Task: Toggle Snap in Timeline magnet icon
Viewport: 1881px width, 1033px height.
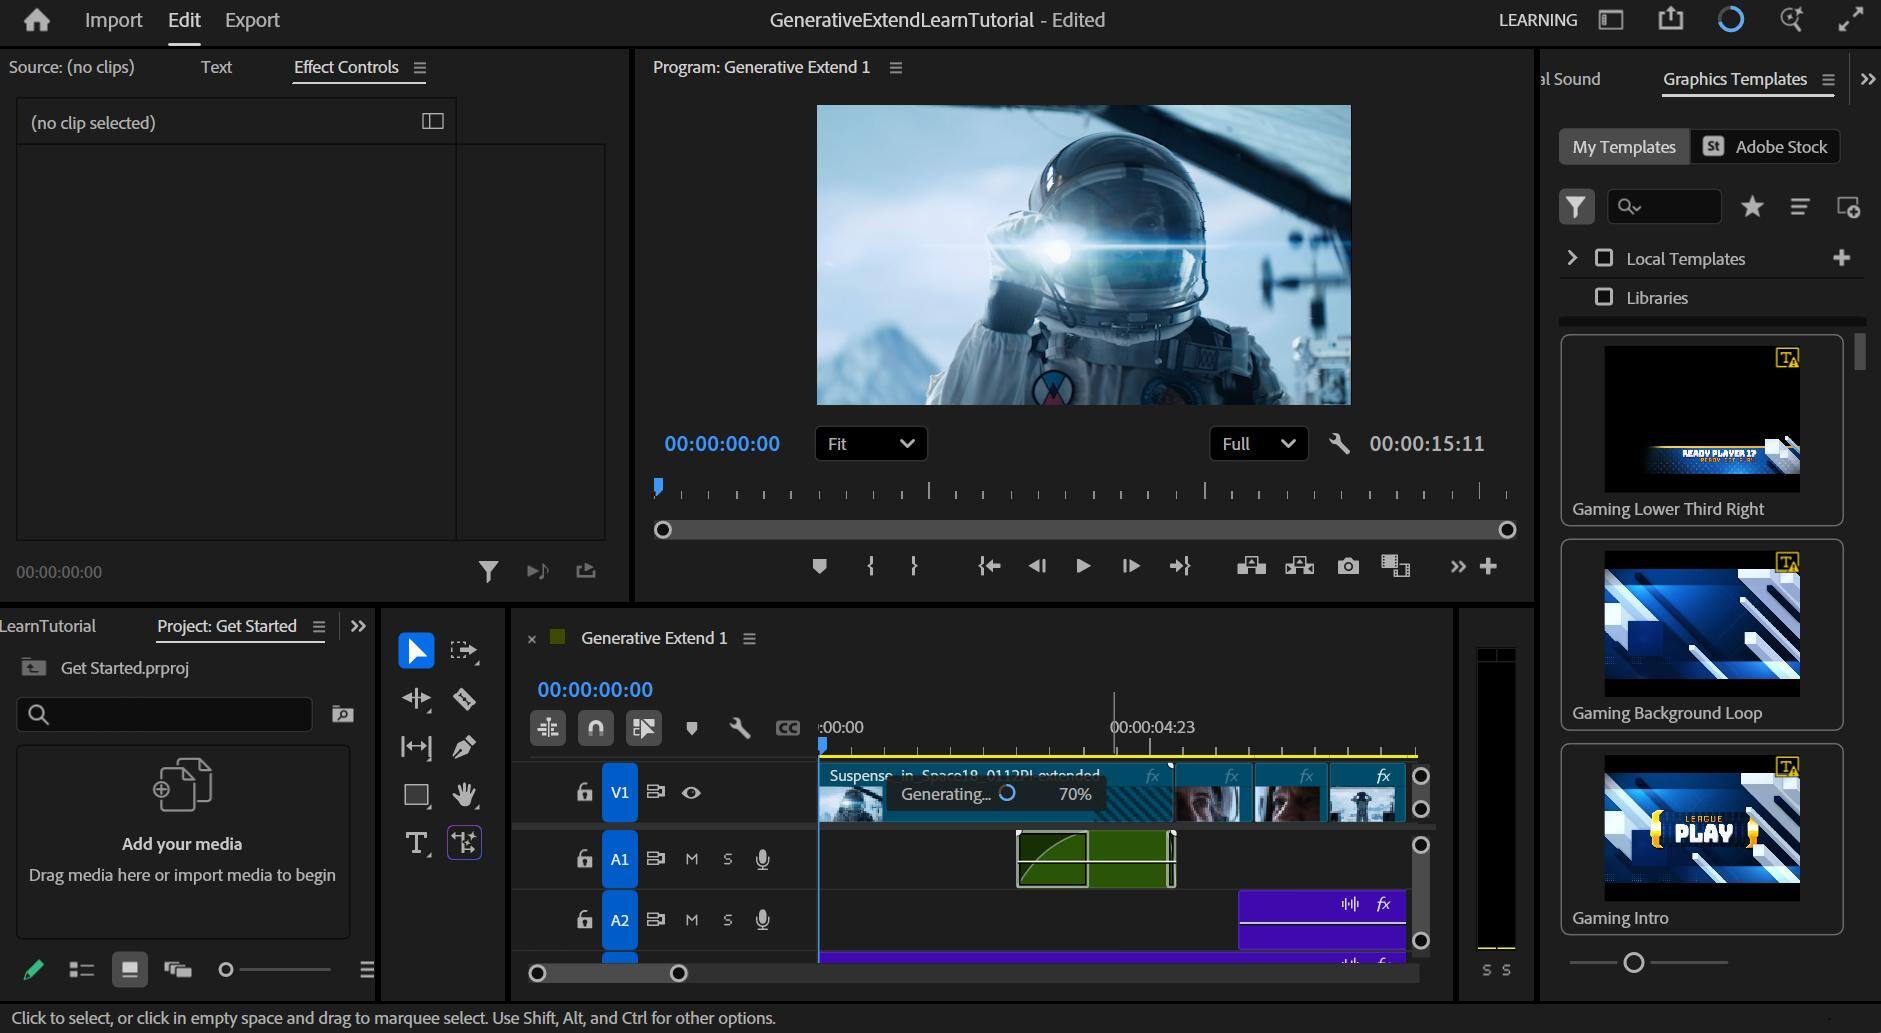Action: point(595,728)
